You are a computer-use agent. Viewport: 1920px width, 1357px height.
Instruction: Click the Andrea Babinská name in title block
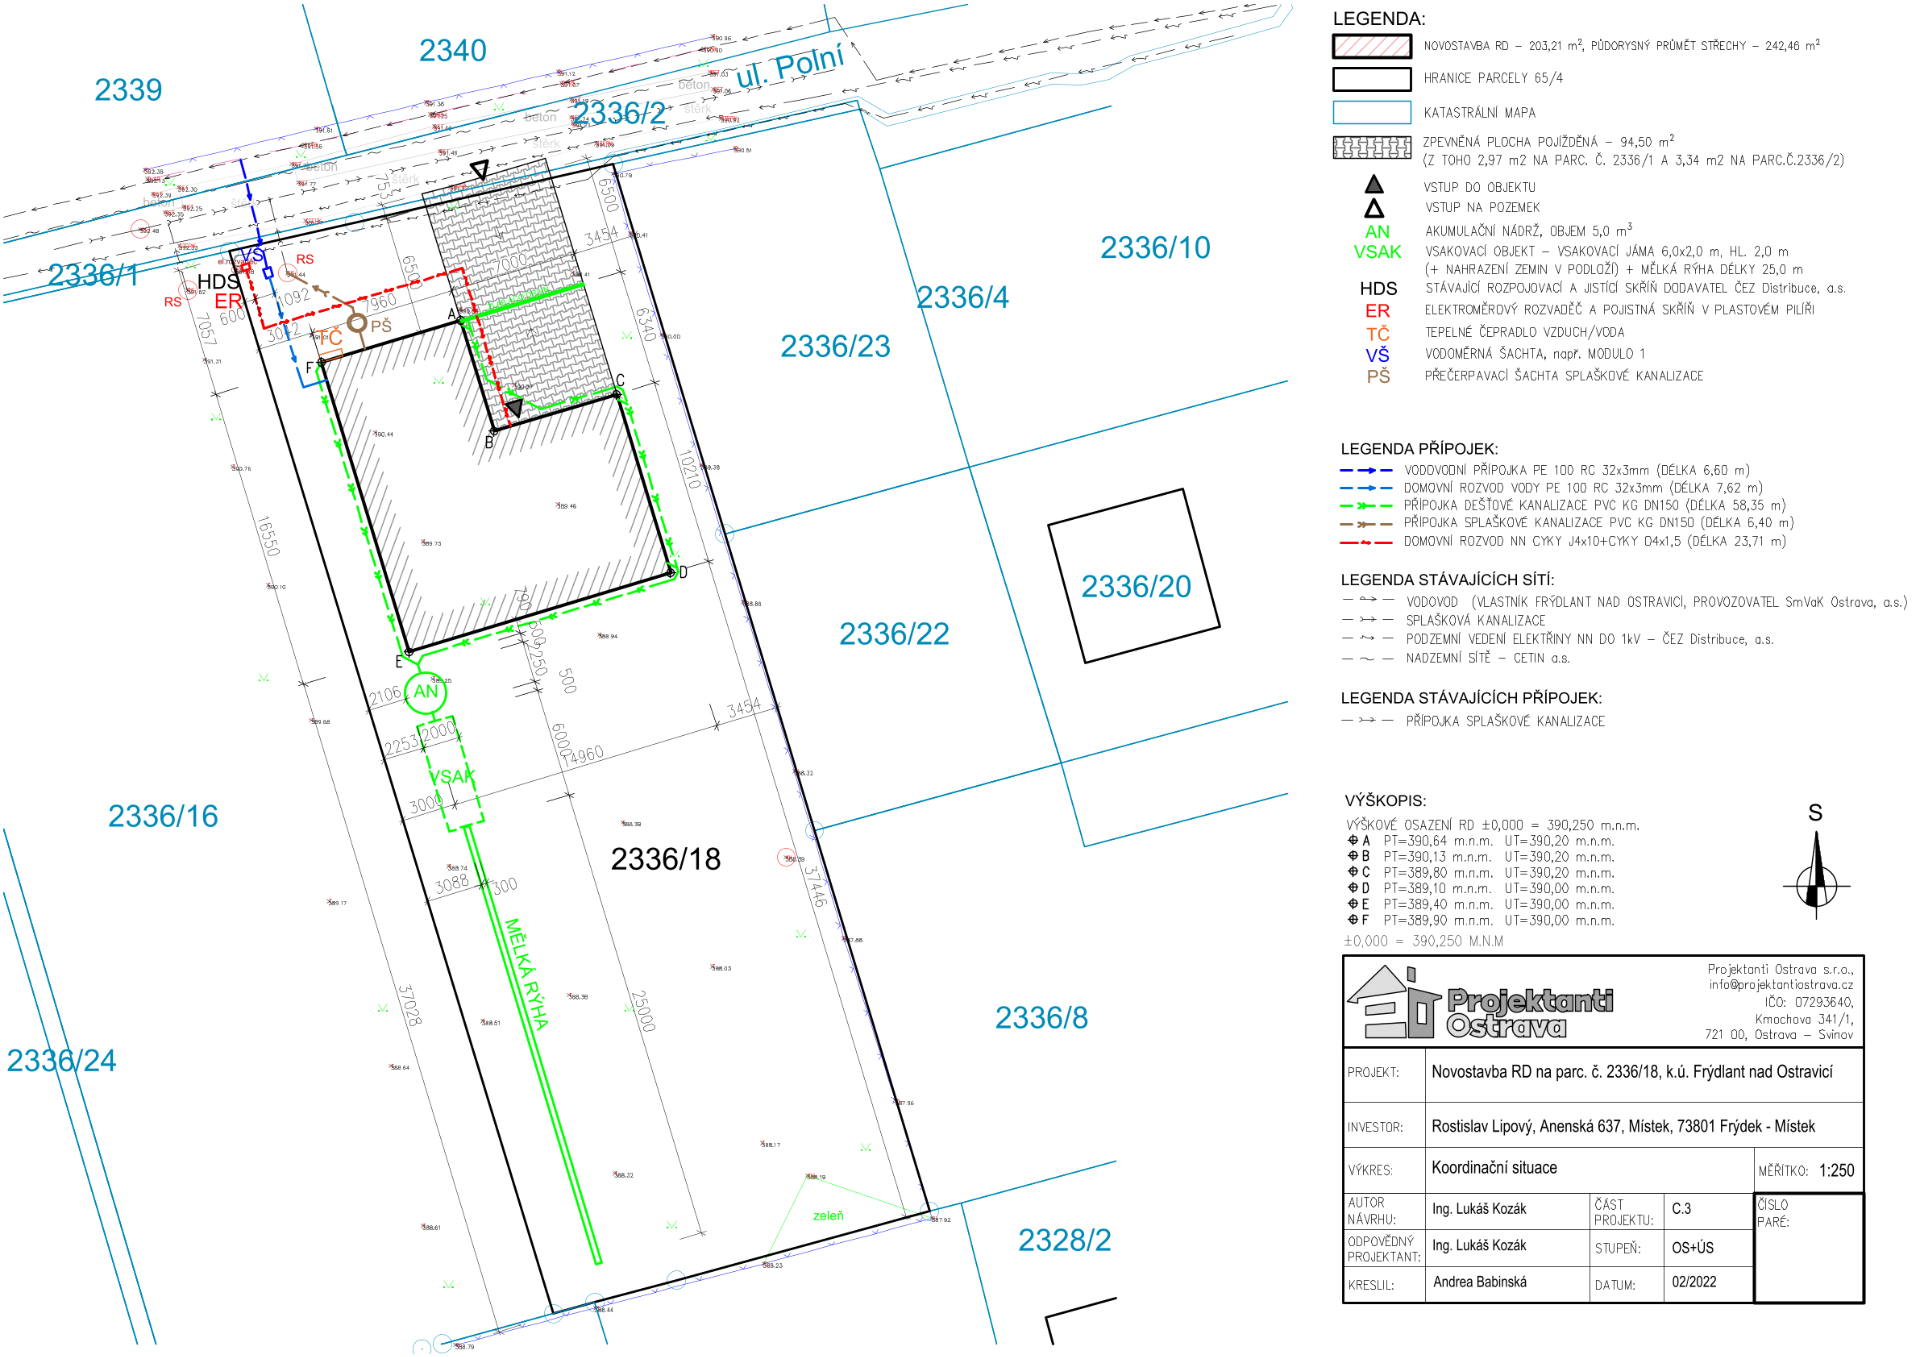pyautogui.click(x=1480, y=1282)
